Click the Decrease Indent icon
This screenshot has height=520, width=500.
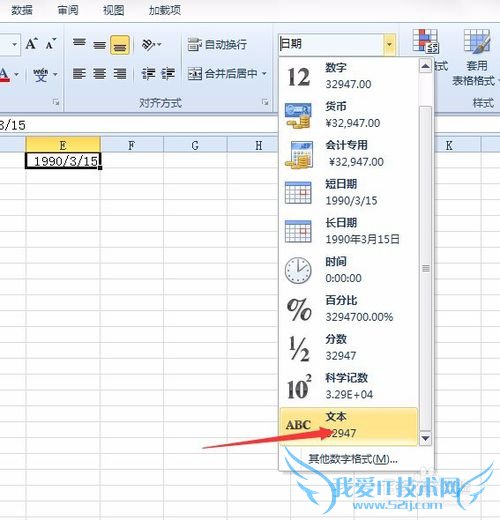pos(148,73)
